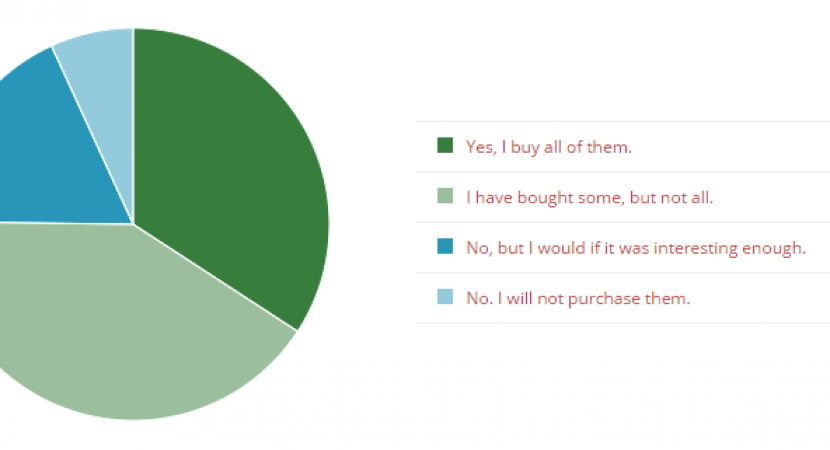Select "I have bought some, but not all."
Screen dimensions: 830x450
click(589, 197)
